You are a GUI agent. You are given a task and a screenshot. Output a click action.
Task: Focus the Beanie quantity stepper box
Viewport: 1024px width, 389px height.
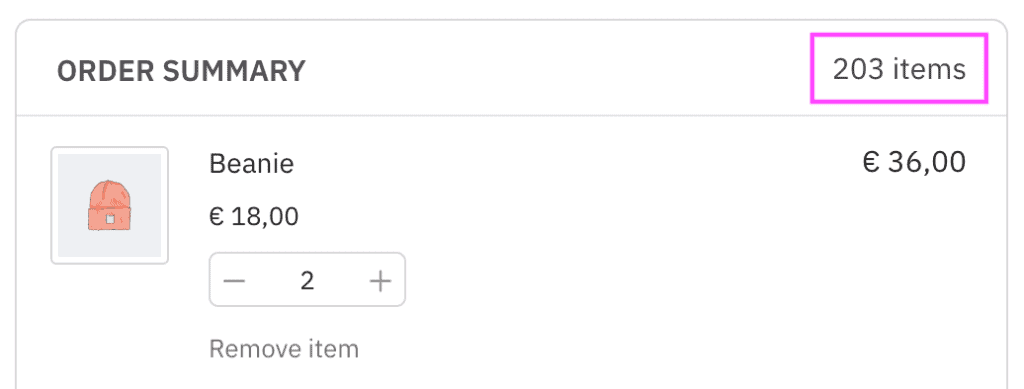click(307, 279)
